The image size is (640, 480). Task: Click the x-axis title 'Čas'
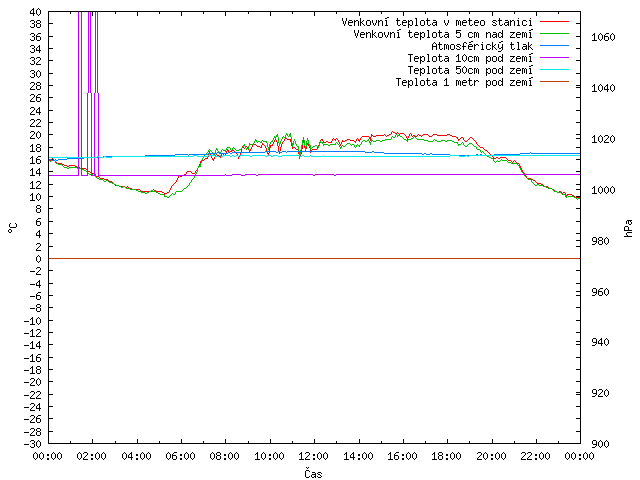click(x=313, y=473)
